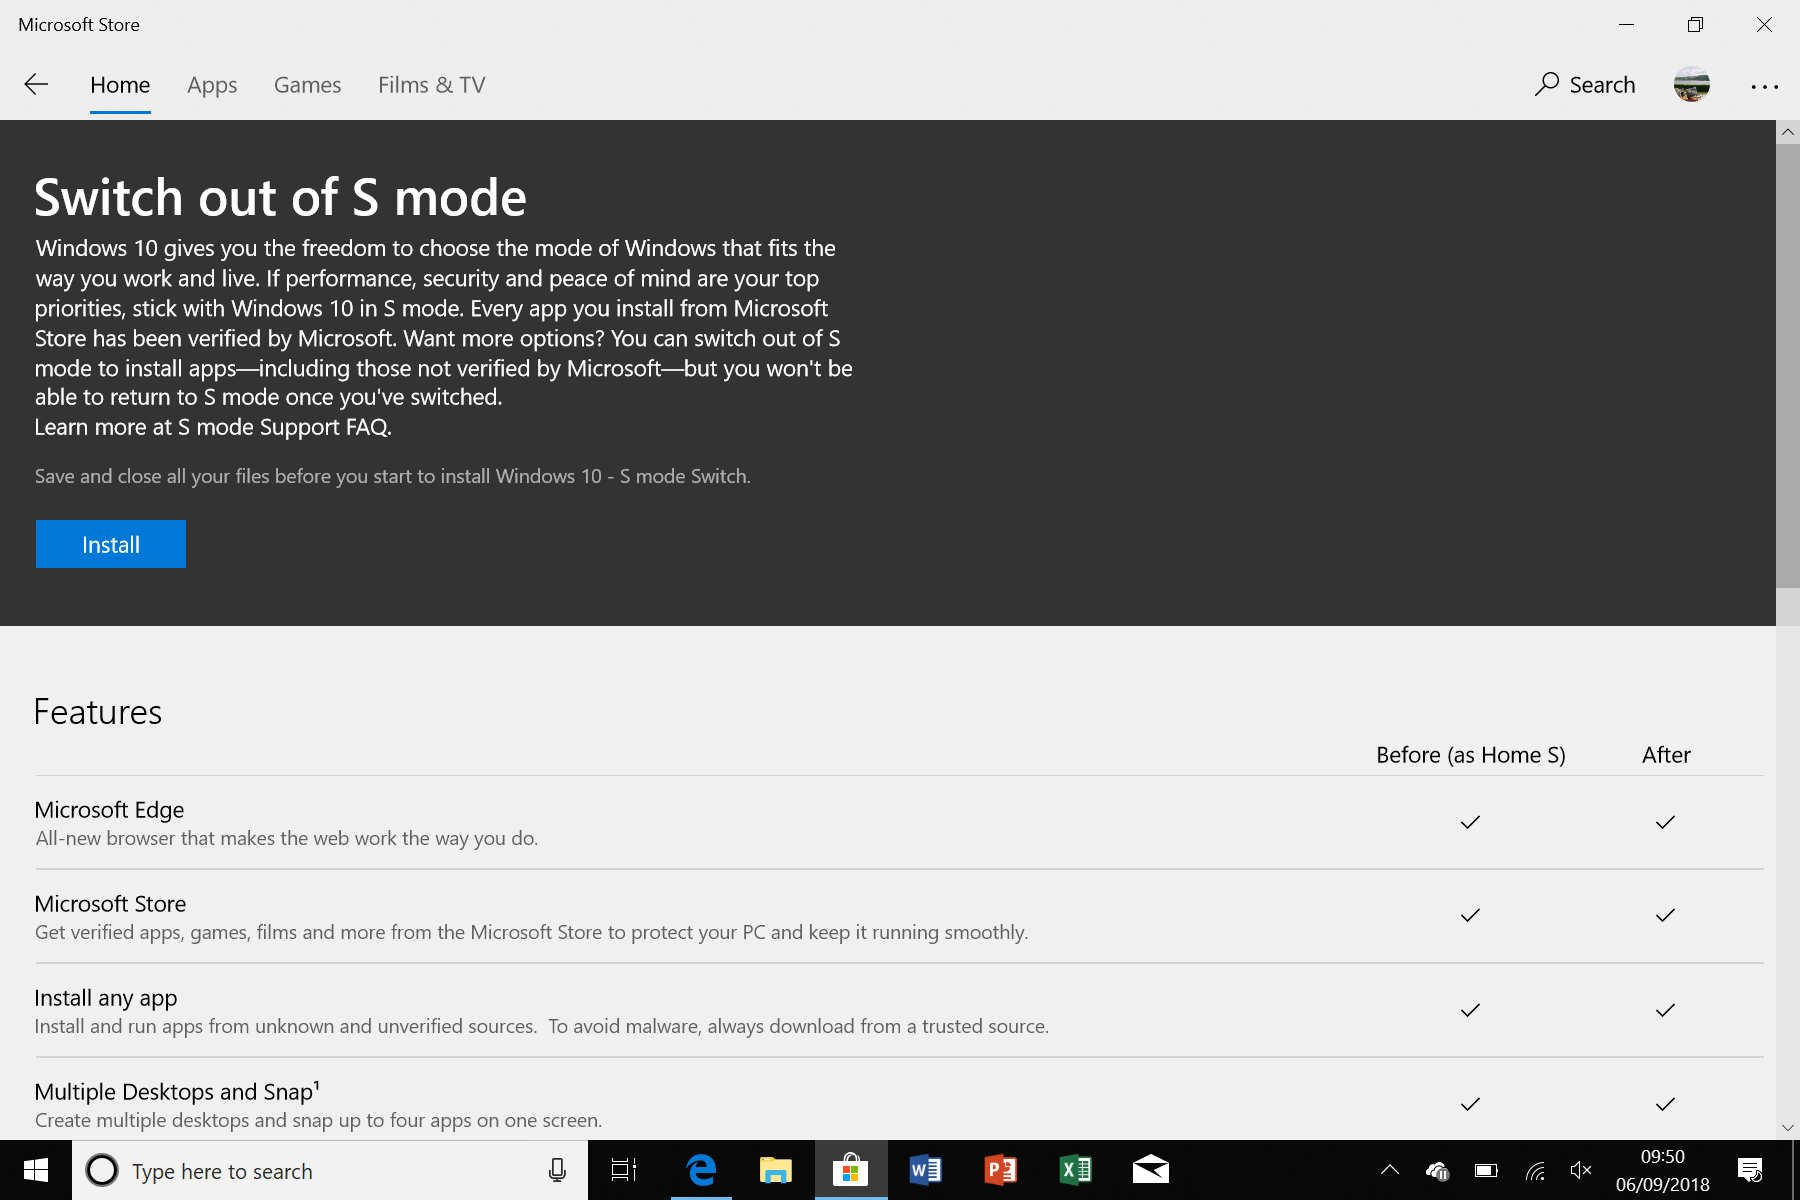
Task: Close the Microsoft Store window
Action: pos(1764,24)
